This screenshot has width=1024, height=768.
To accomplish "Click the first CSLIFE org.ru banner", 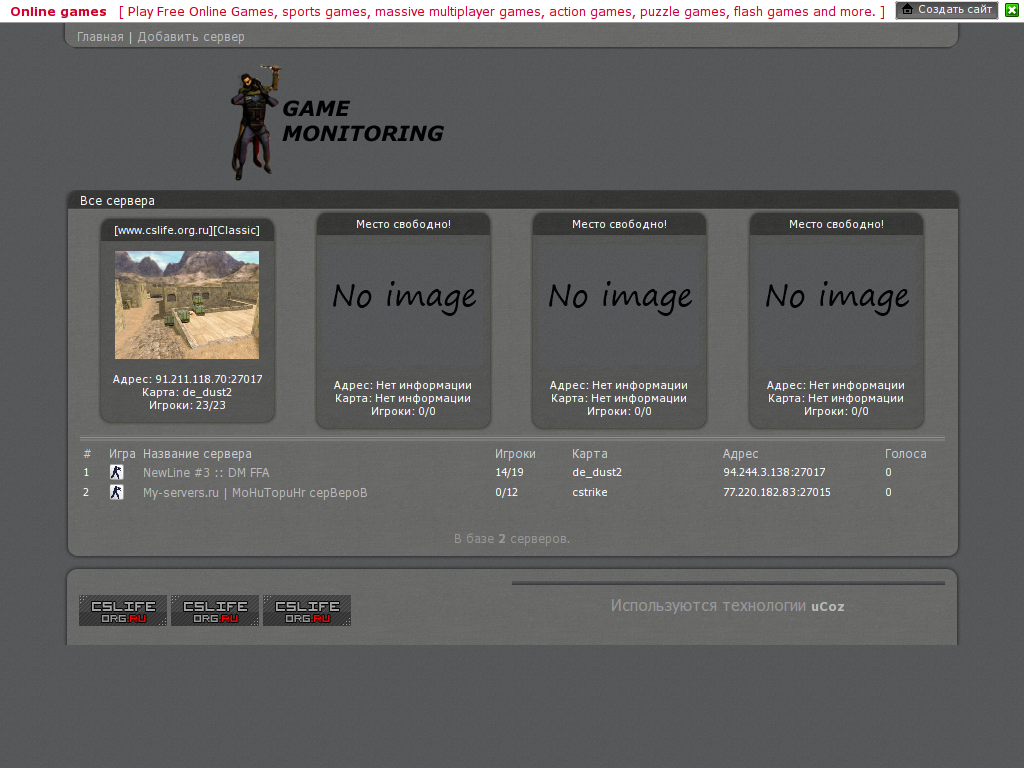I will click(x=123, y=610).
